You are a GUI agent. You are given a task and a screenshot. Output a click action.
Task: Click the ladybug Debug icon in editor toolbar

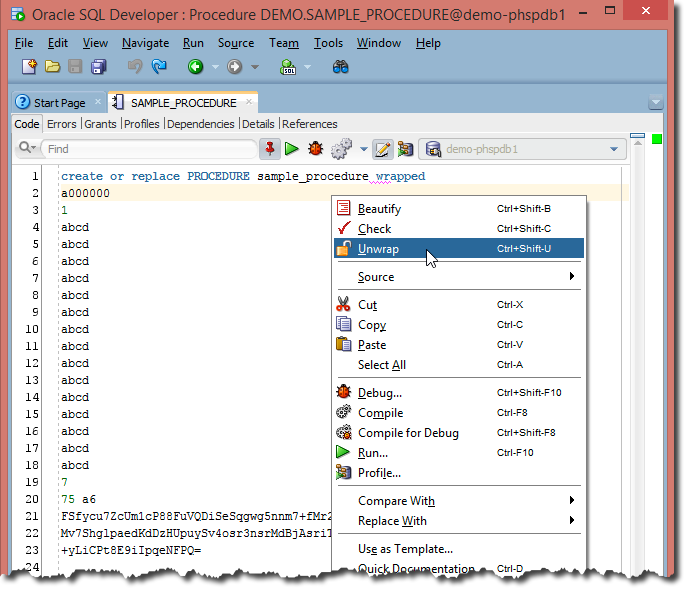click(315, 149)
